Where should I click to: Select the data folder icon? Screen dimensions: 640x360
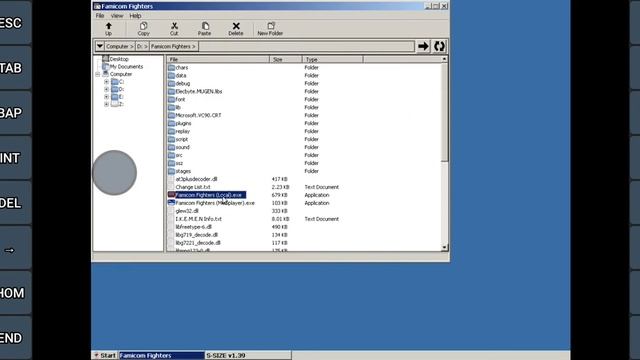point(171,76)
